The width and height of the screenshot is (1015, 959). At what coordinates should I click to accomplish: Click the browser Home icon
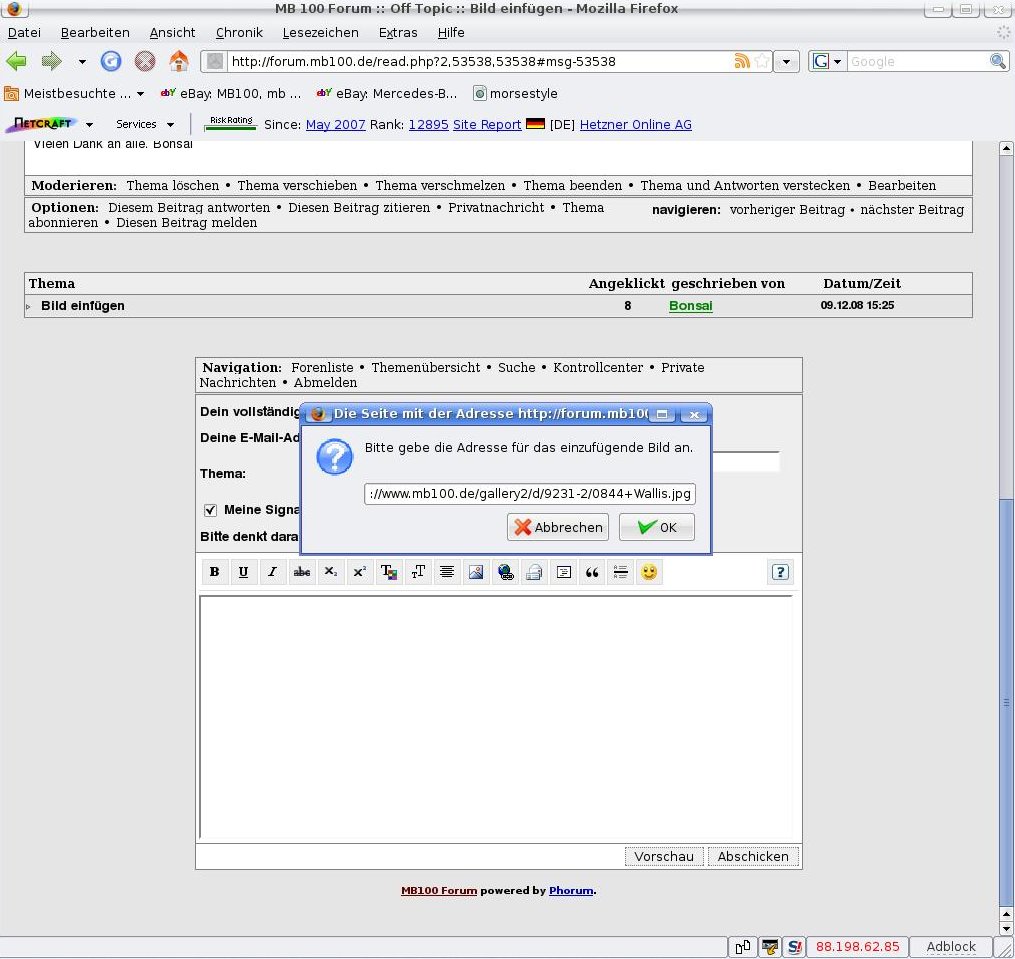tap(179, 61)
